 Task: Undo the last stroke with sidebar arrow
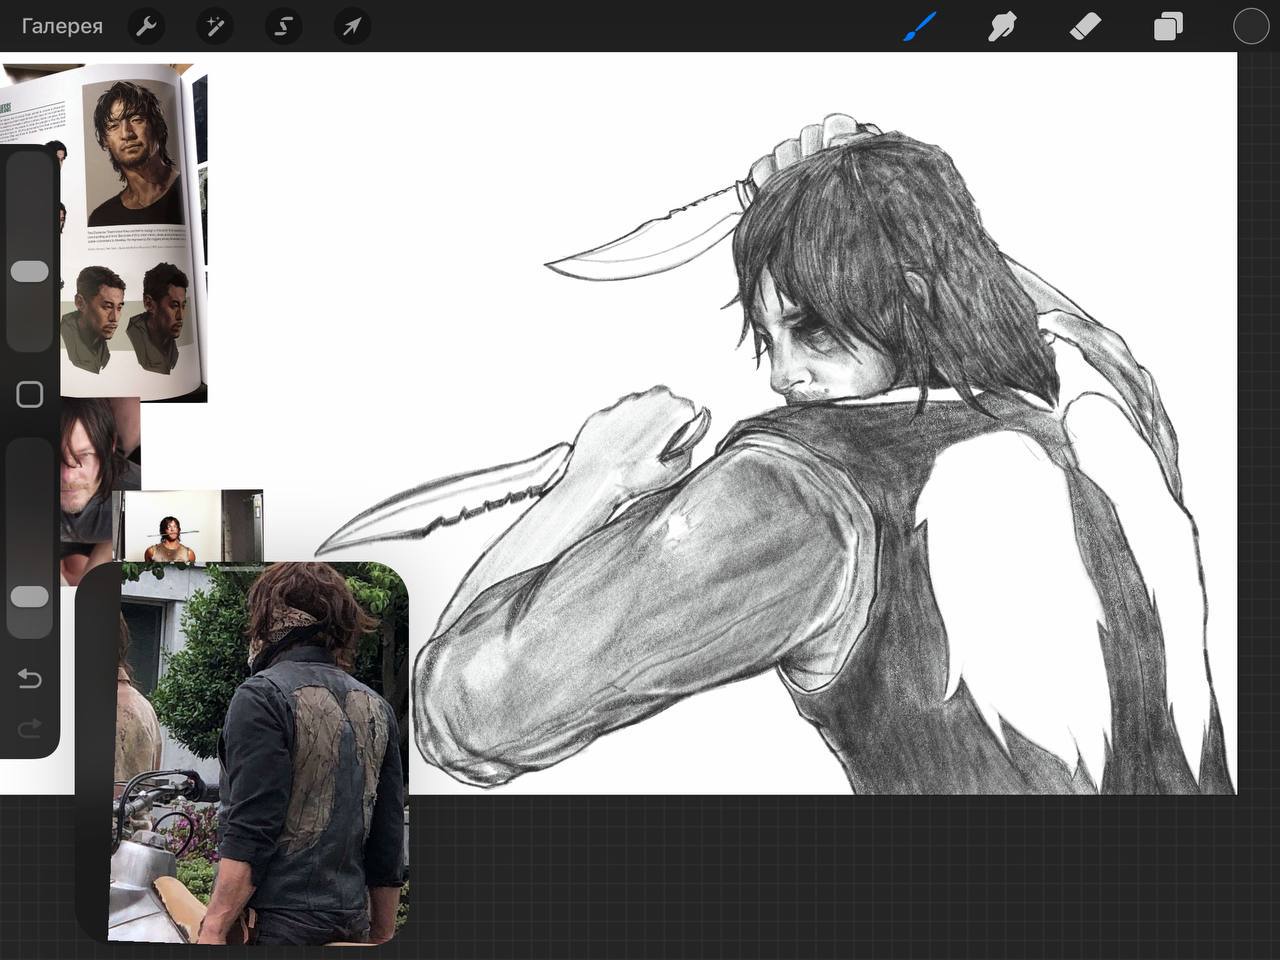[30, 679]
